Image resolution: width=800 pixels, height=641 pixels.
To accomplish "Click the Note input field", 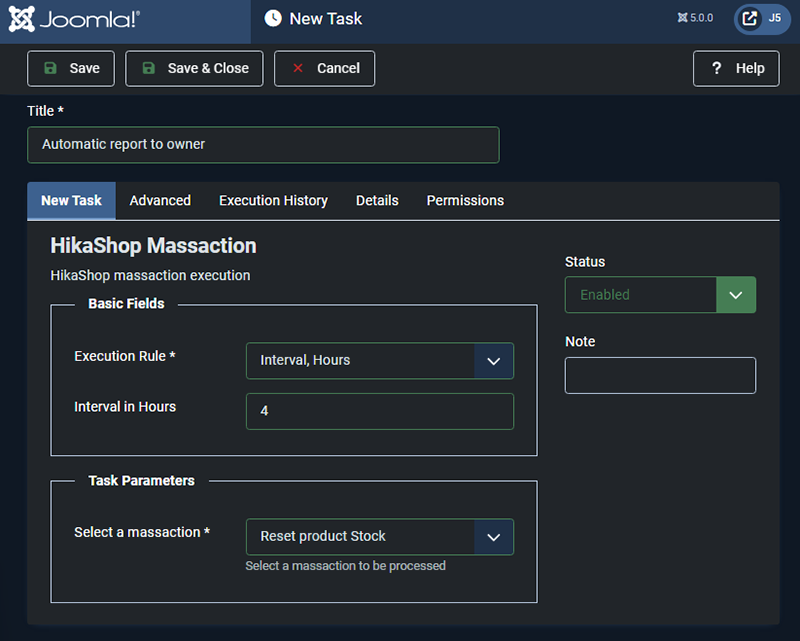I will click(660, 376).
